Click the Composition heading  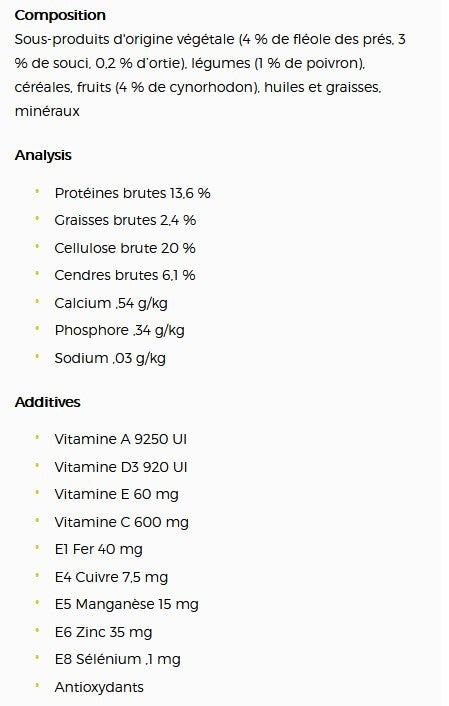[x=60, y=15]
